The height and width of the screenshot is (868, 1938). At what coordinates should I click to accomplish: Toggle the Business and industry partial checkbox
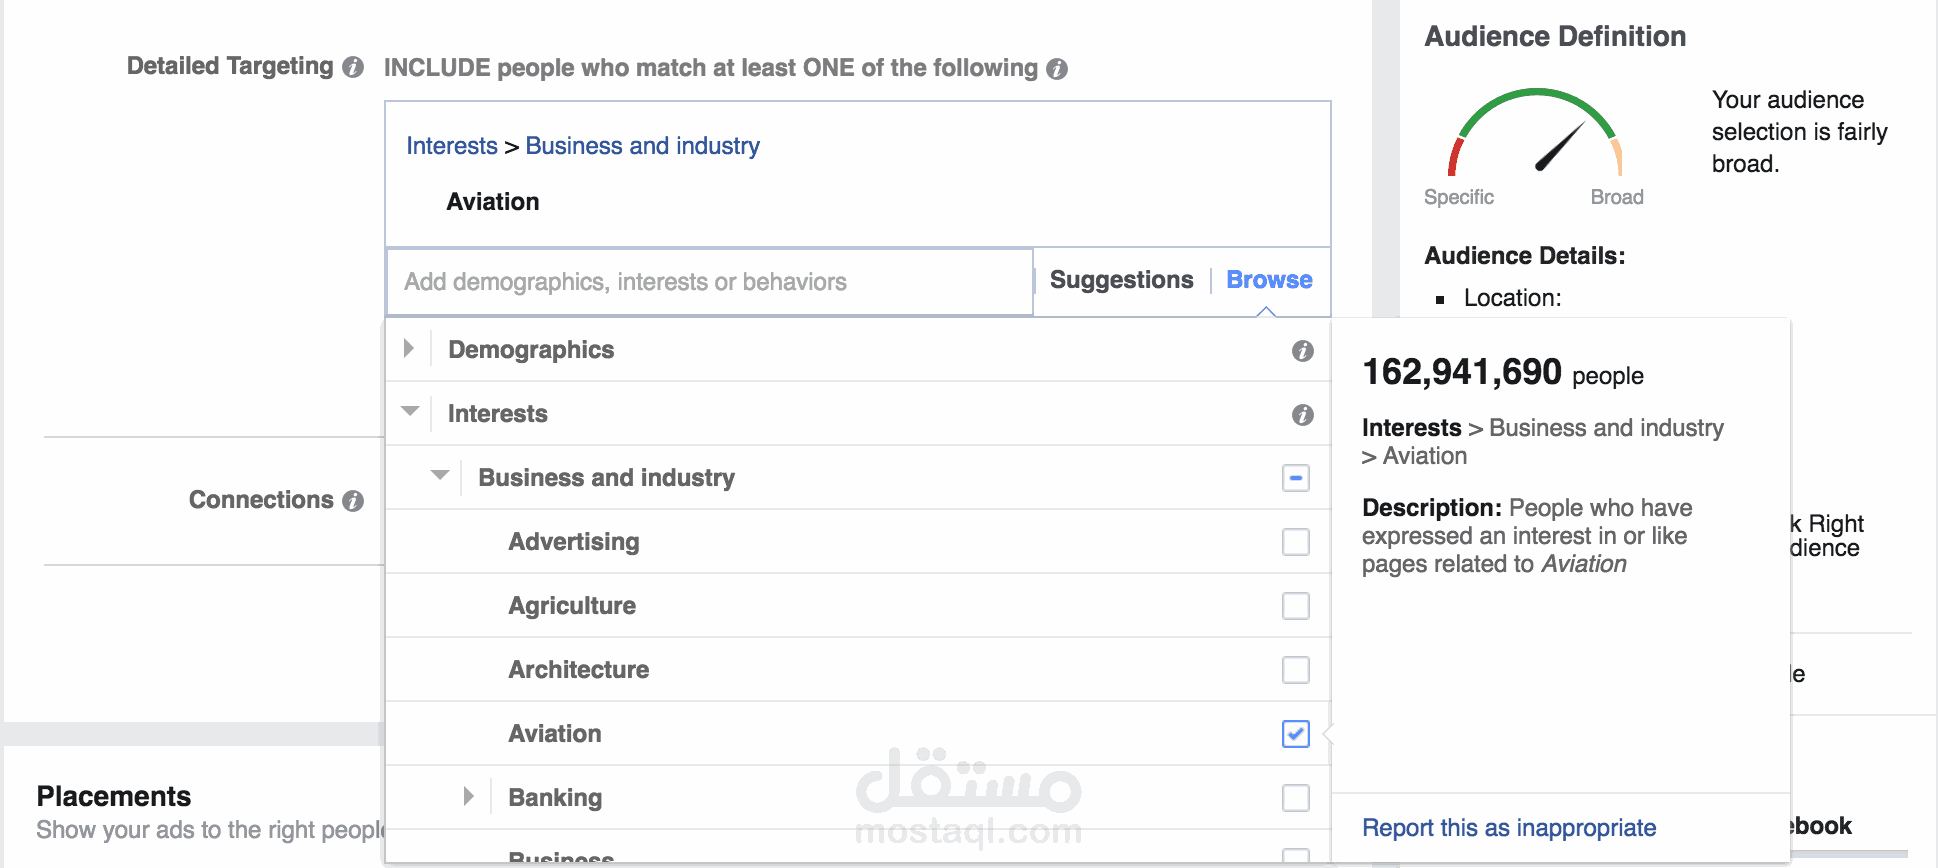pyautogui.click(x=1295, y=478)
